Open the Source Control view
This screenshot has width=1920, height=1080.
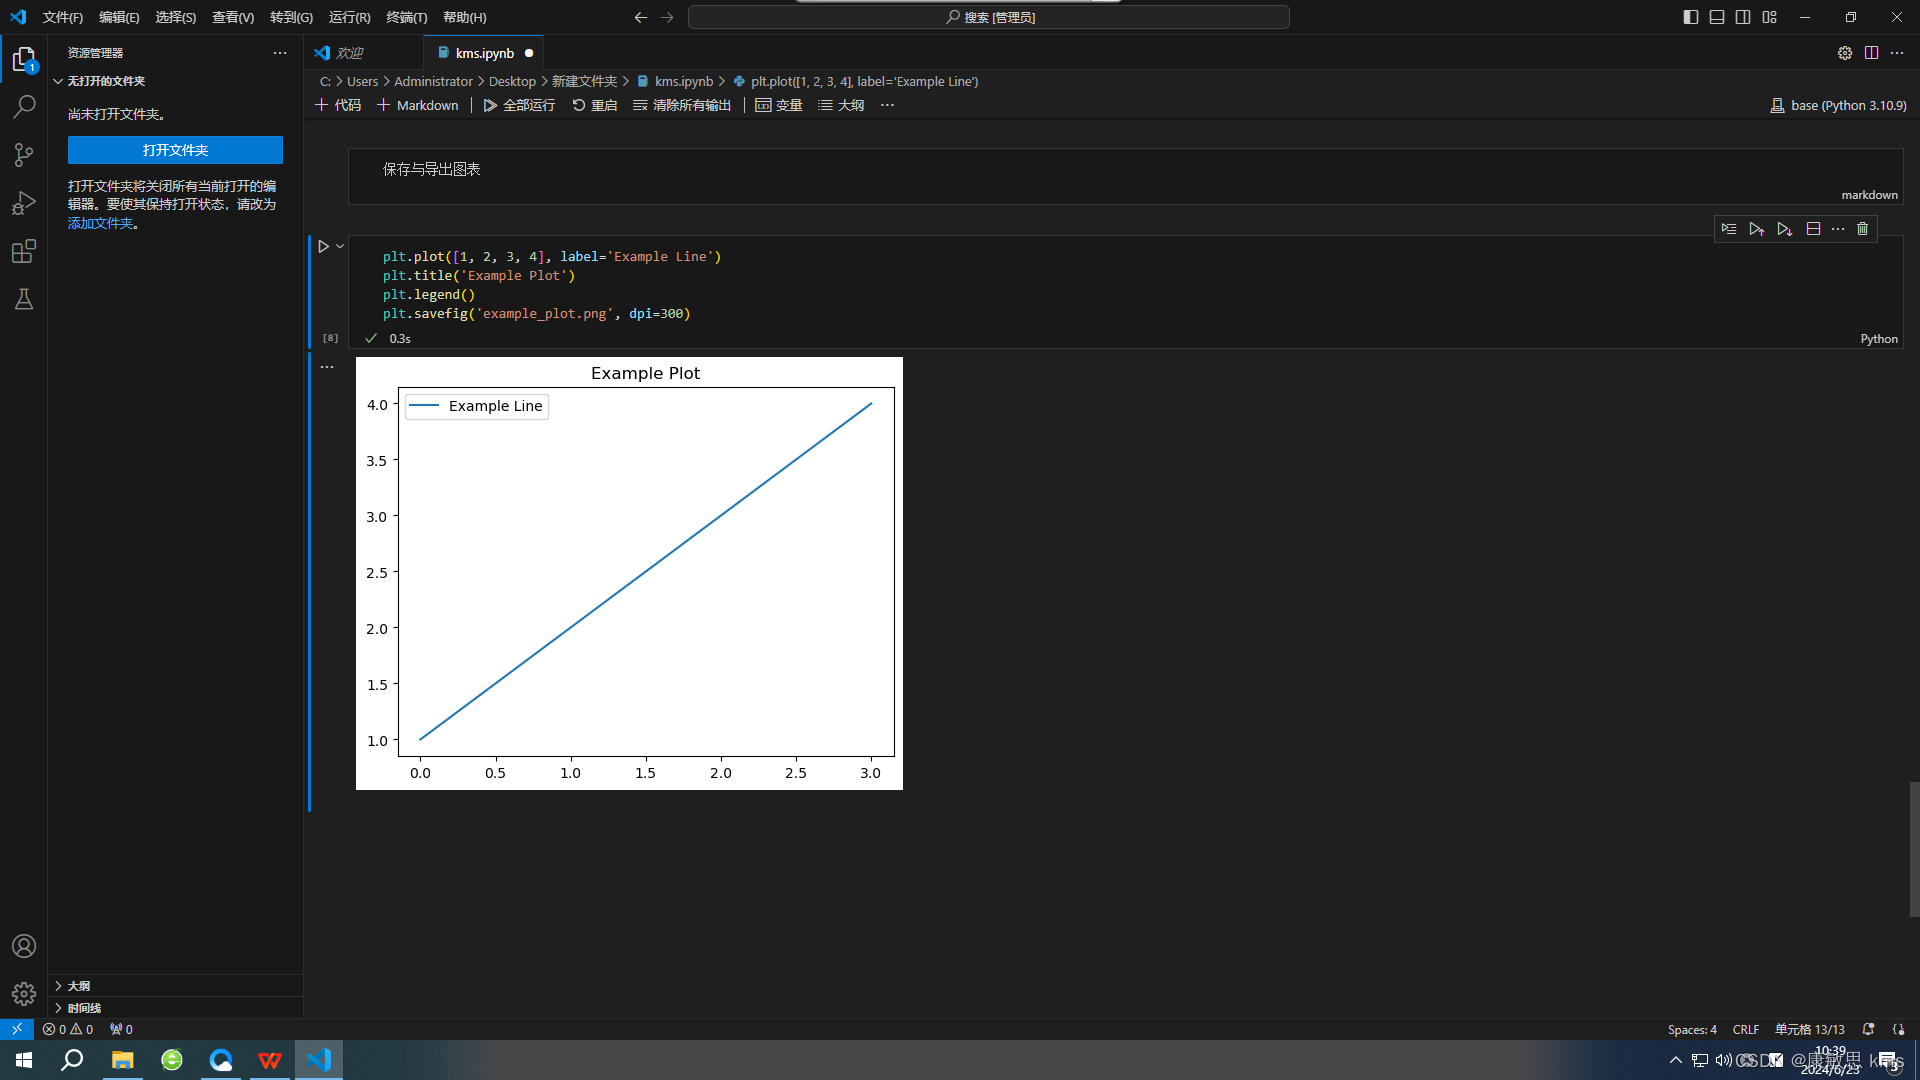click(x=24, y=154)
